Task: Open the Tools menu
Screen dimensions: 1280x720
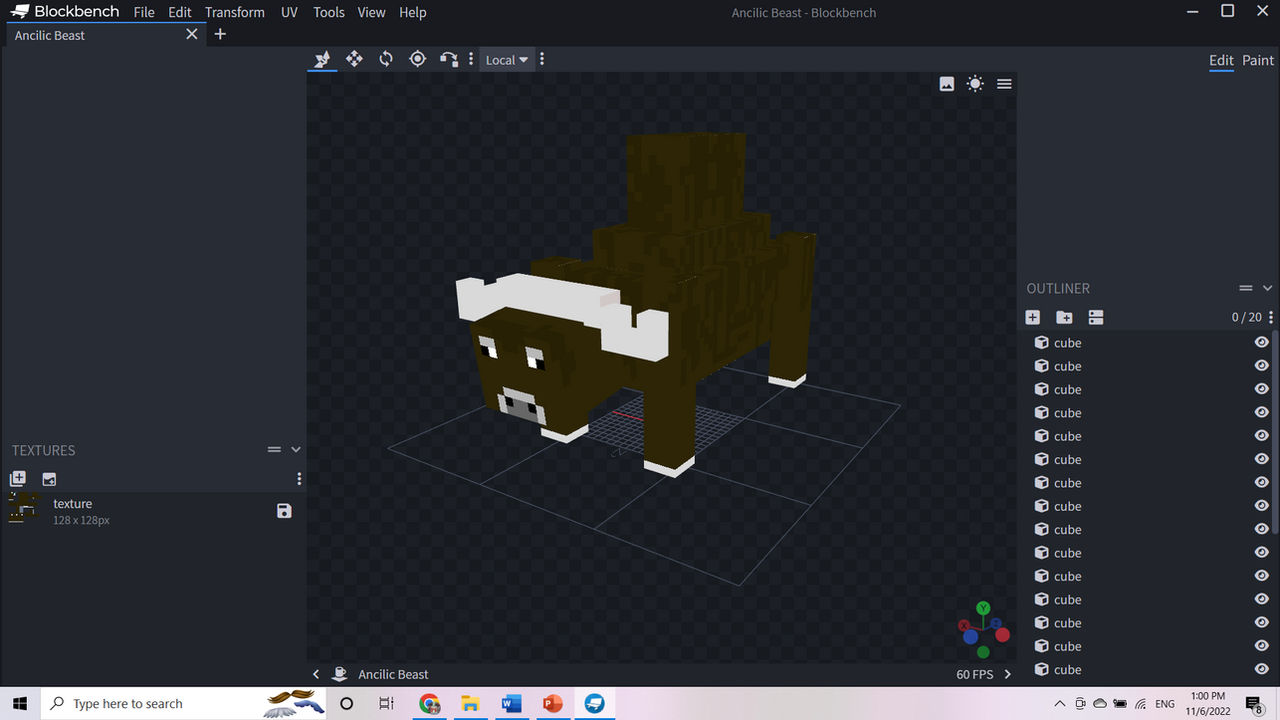Action: 329,12
